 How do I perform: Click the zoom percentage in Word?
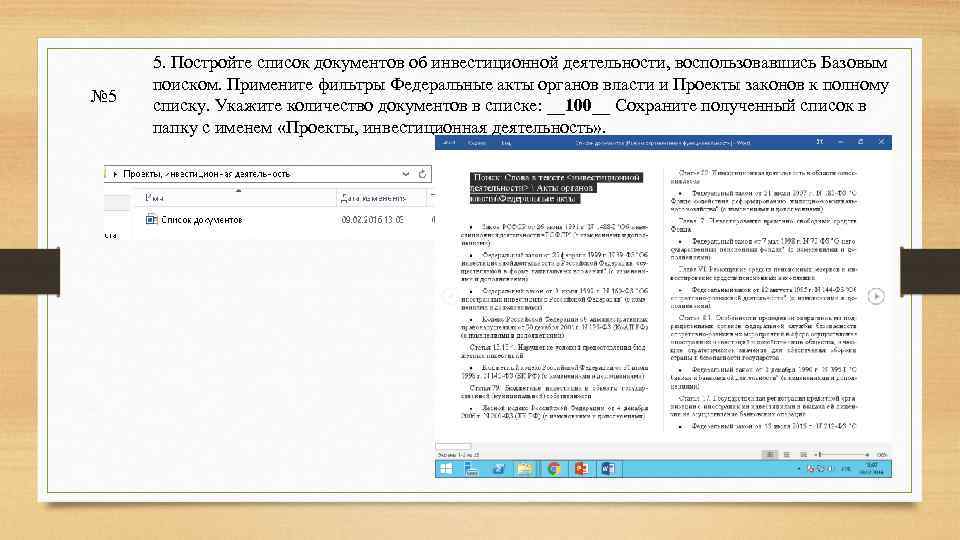click(882, 455)
